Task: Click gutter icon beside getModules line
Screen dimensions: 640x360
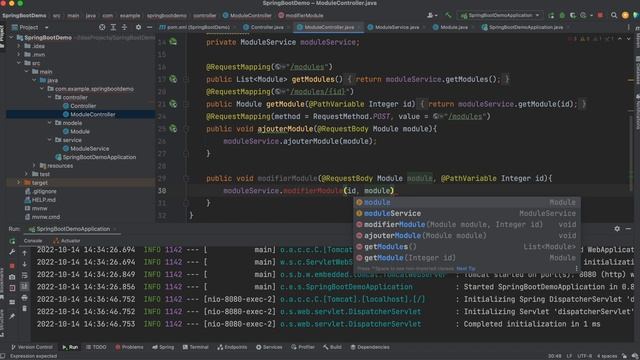Action: pos(173,79)
